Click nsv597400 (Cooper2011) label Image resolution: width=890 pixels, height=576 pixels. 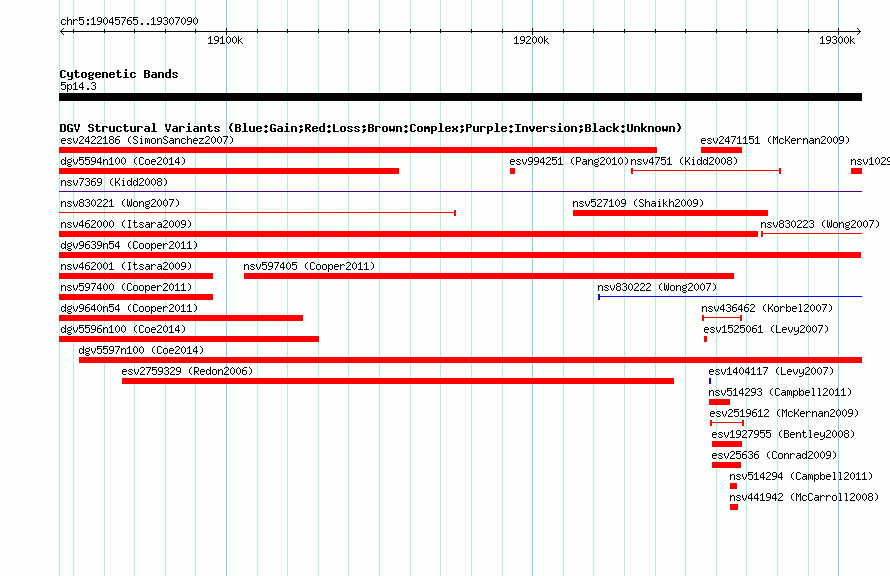pyautogui.click(x=126, y=287)
